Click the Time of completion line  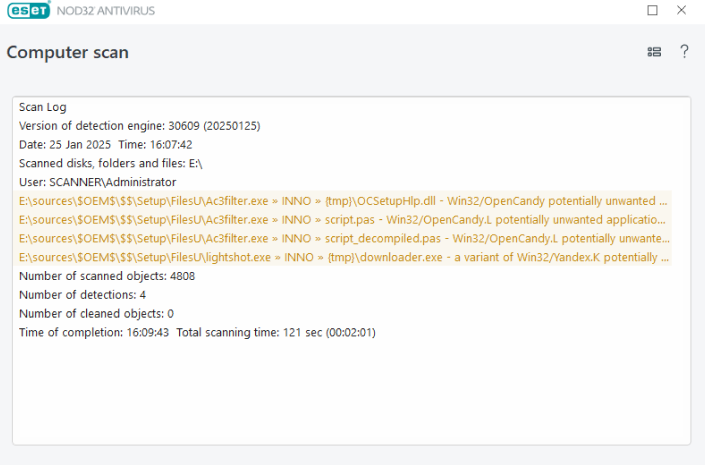click(x=197, y=332)
